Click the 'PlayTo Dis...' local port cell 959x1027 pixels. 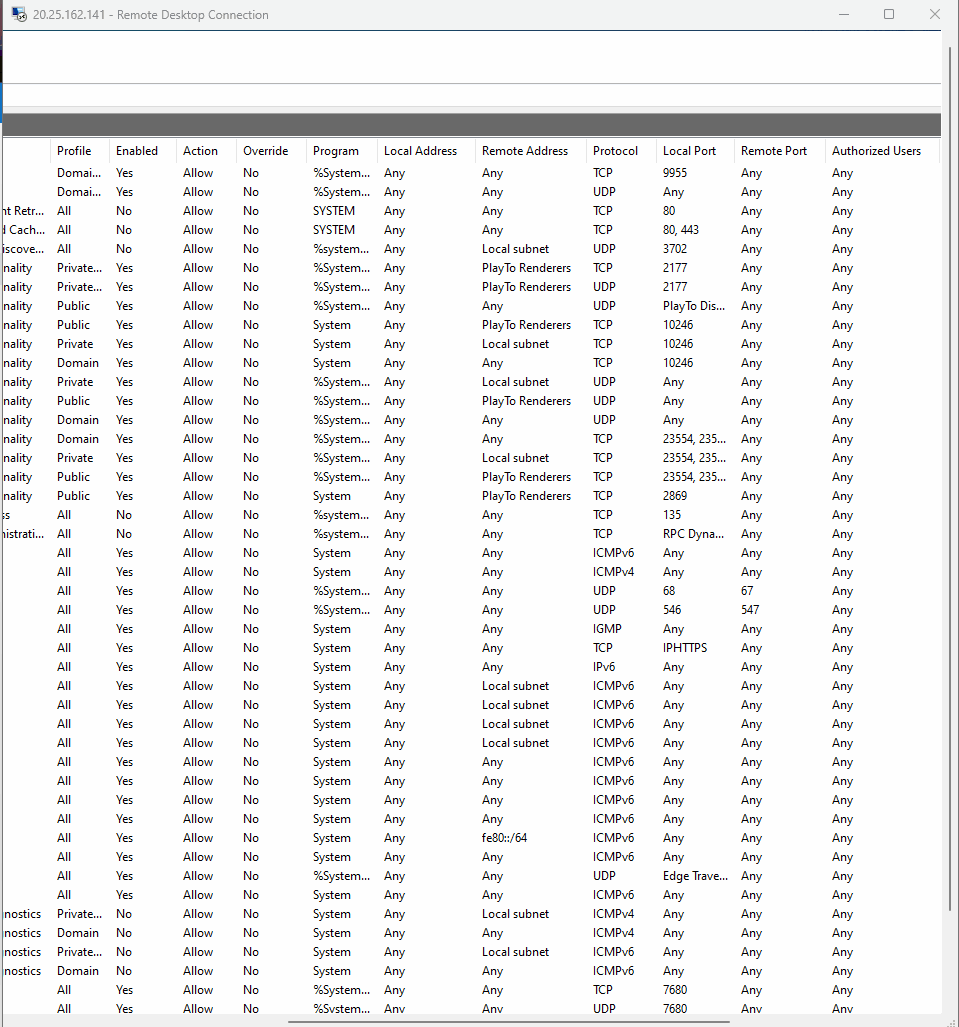pos(694,306)
